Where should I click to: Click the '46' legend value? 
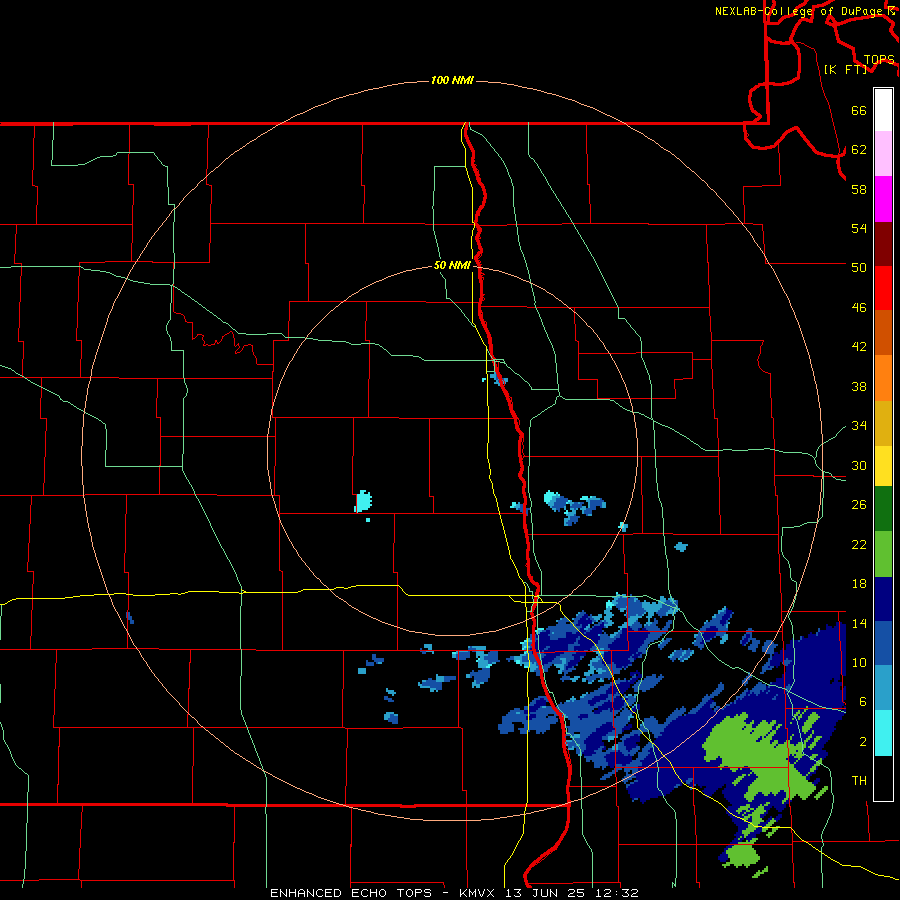pyautogui.click(x=859, y=308)
